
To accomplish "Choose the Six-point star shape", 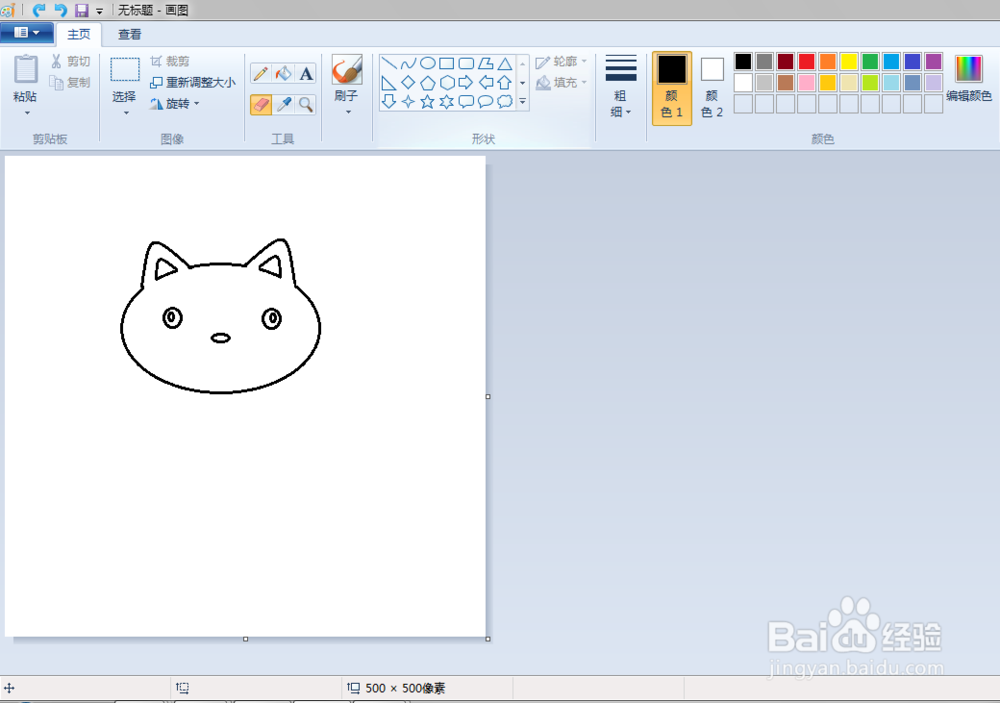I will [446, 101].
